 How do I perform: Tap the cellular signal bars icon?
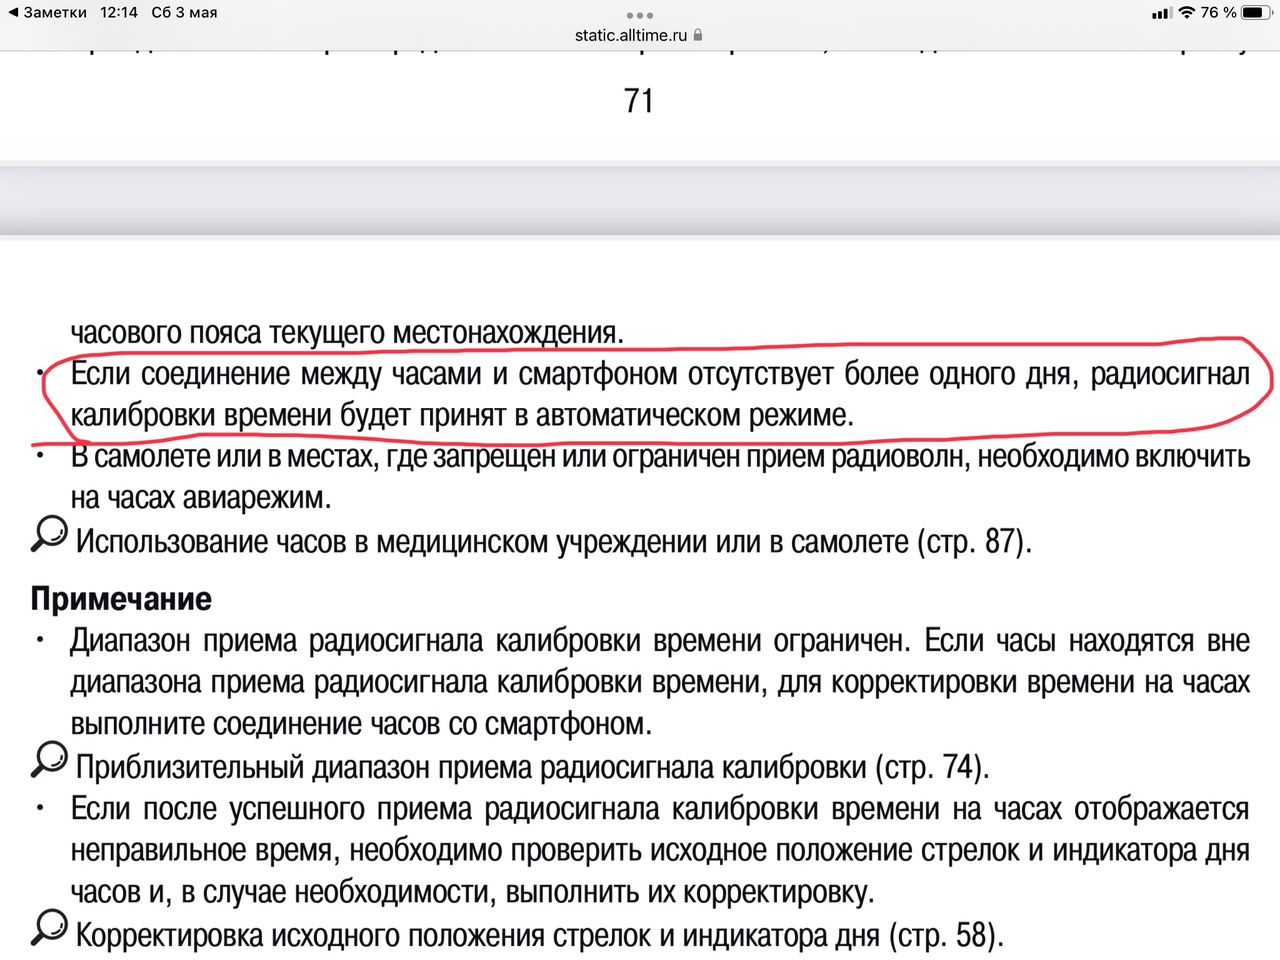[1160, 14]
